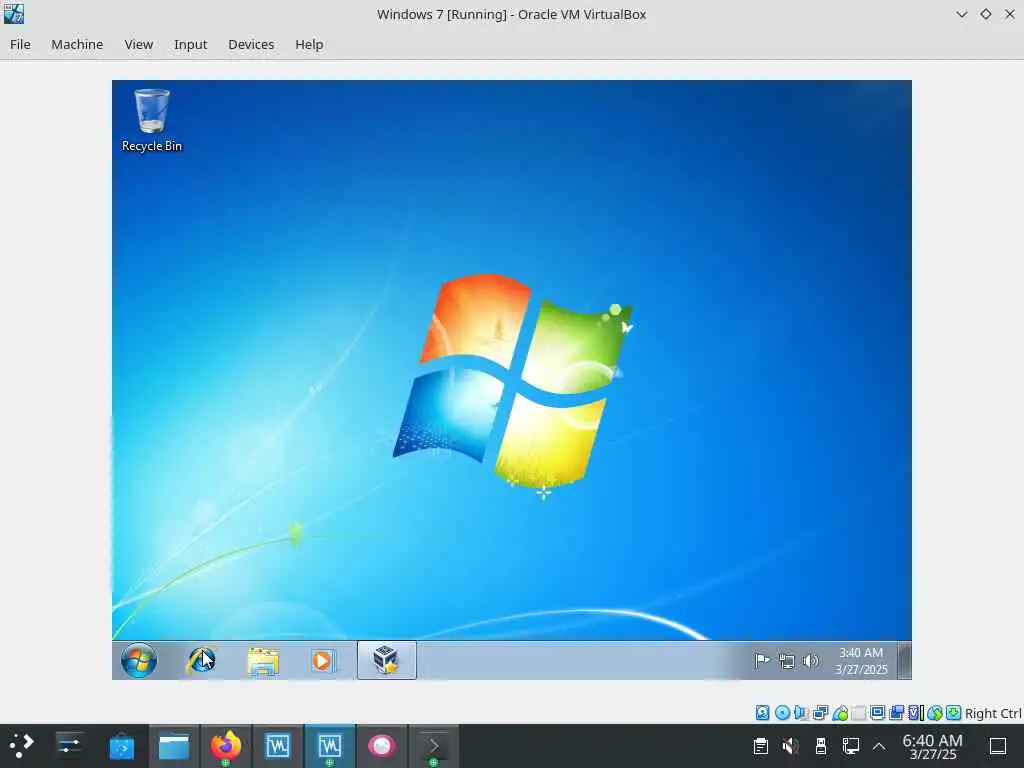Viewport: 1024px width, 768px height.
Task: Unmute the host volume tray icon
Action: point(790,746)
